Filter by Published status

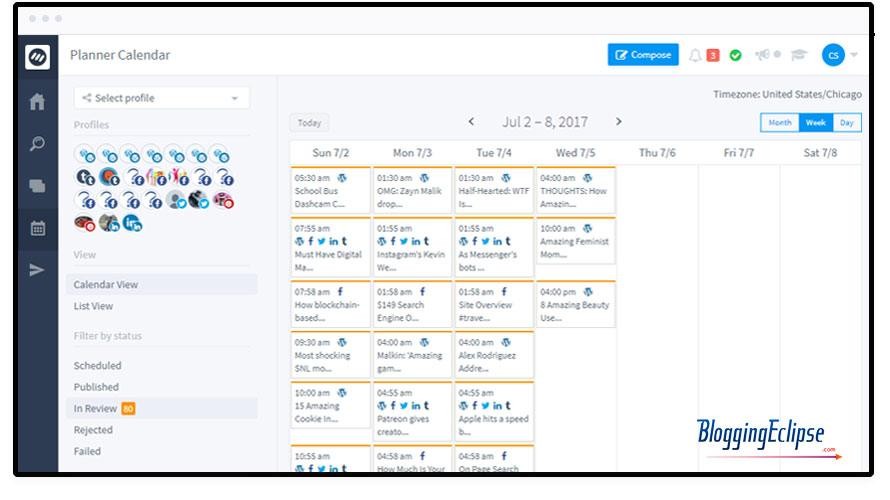(96, 387)
